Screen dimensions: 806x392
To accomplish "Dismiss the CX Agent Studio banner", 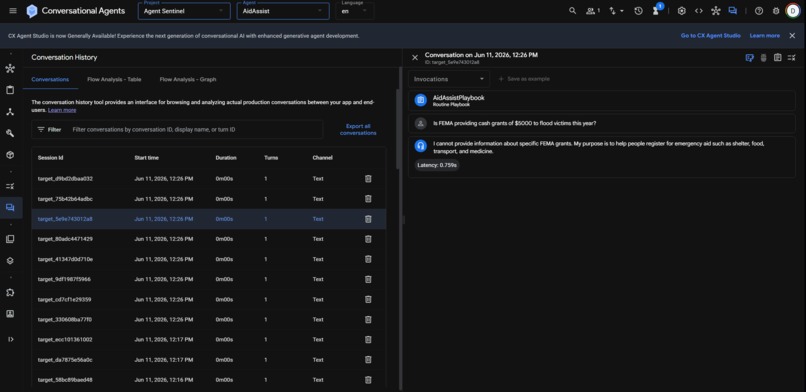I will tap(792, 36).
